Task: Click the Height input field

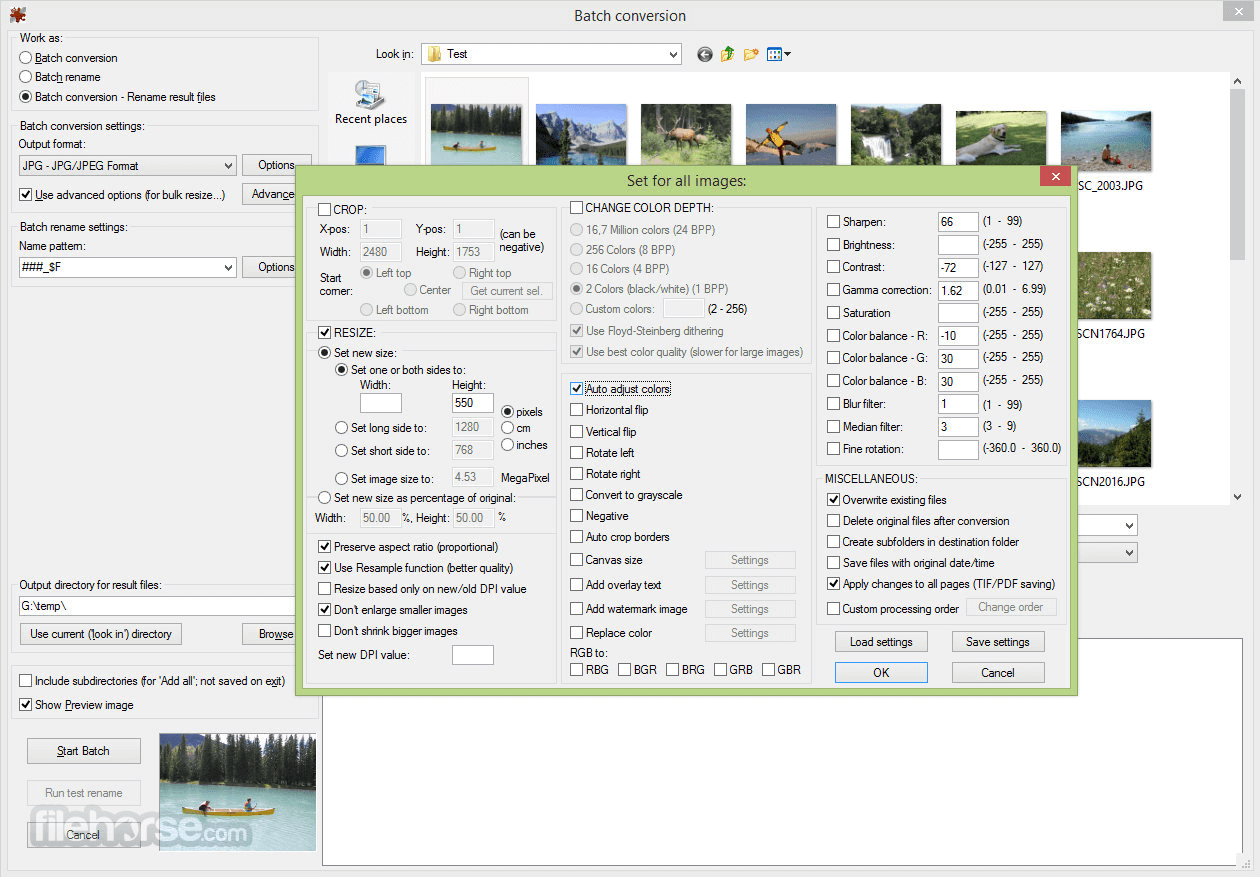Action: pyautogui.click(x=472, y=403)
